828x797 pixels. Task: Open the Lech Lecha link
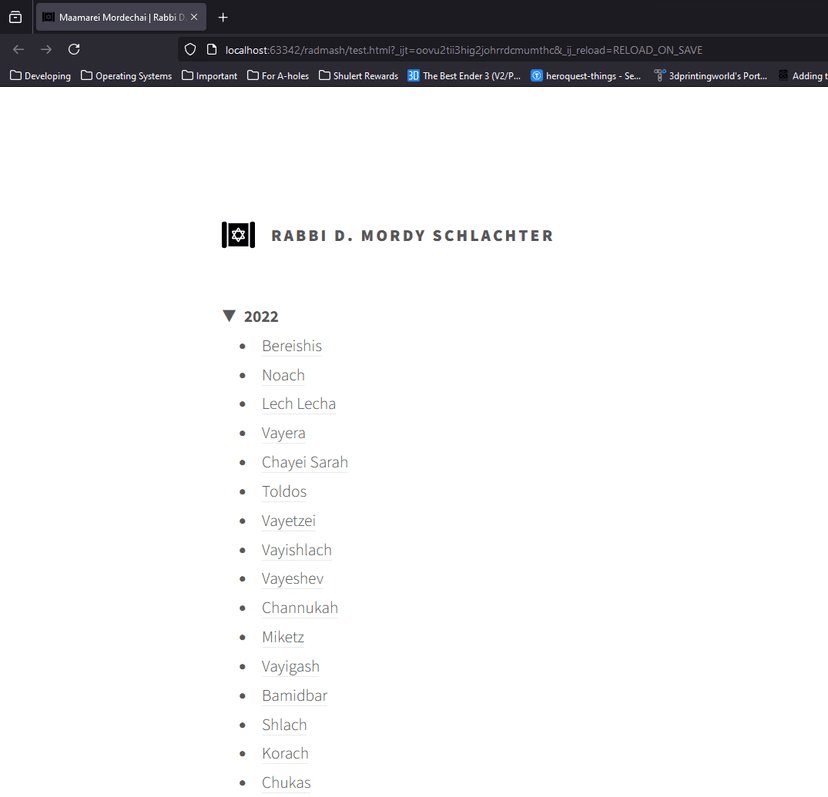coord(298,404)
